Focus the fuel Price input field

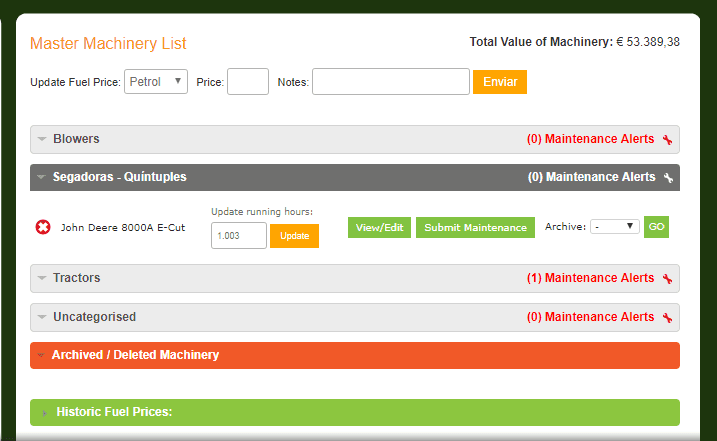248,81
